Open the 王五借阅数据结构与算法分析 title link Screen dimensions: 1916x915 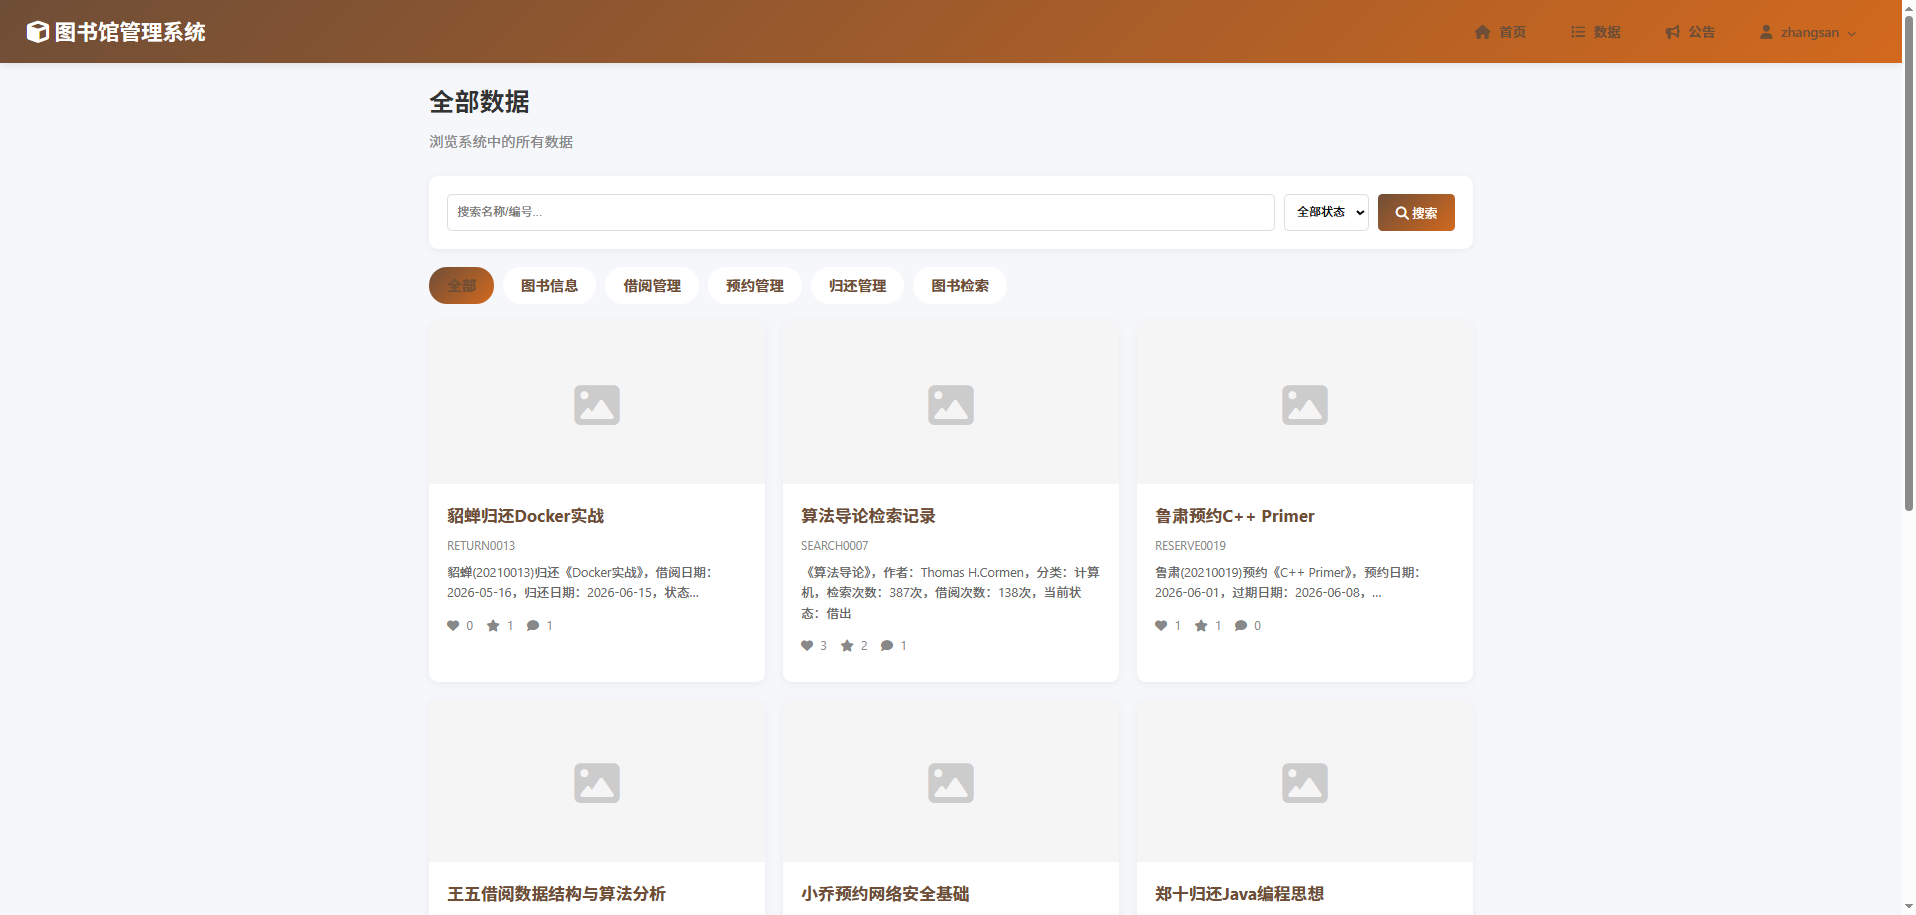pyautogui.click(x=556, y=894)
